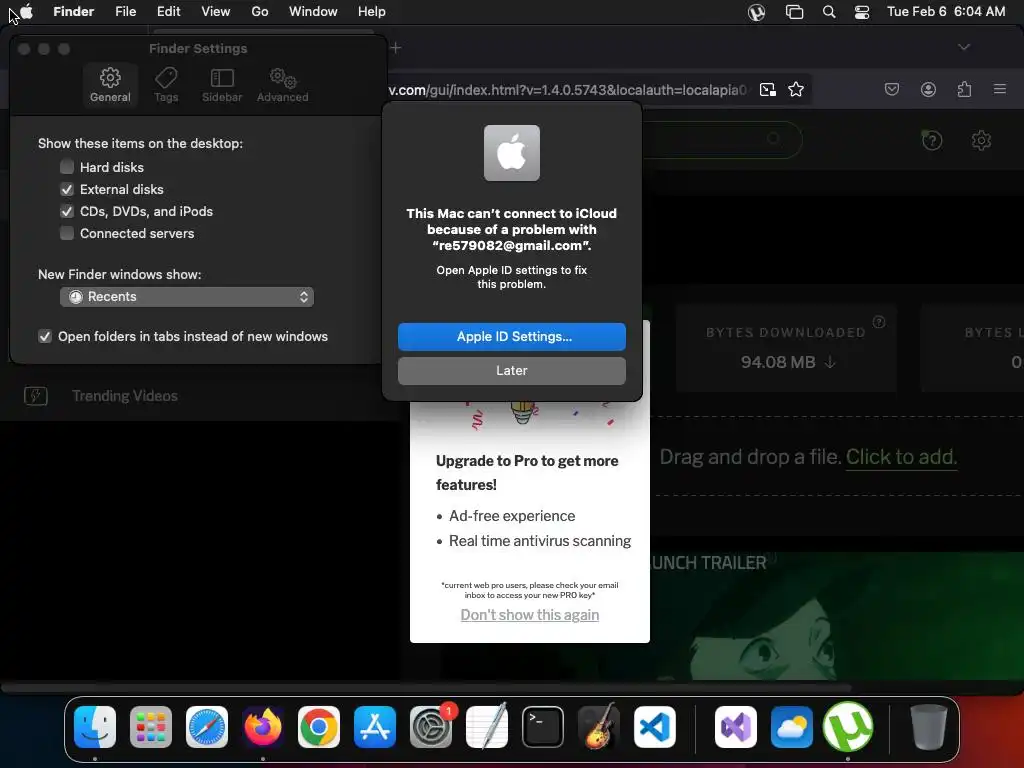Open the Advanced tab in Finder Settings
The image size is (1024, 768).
pos(282,85)
